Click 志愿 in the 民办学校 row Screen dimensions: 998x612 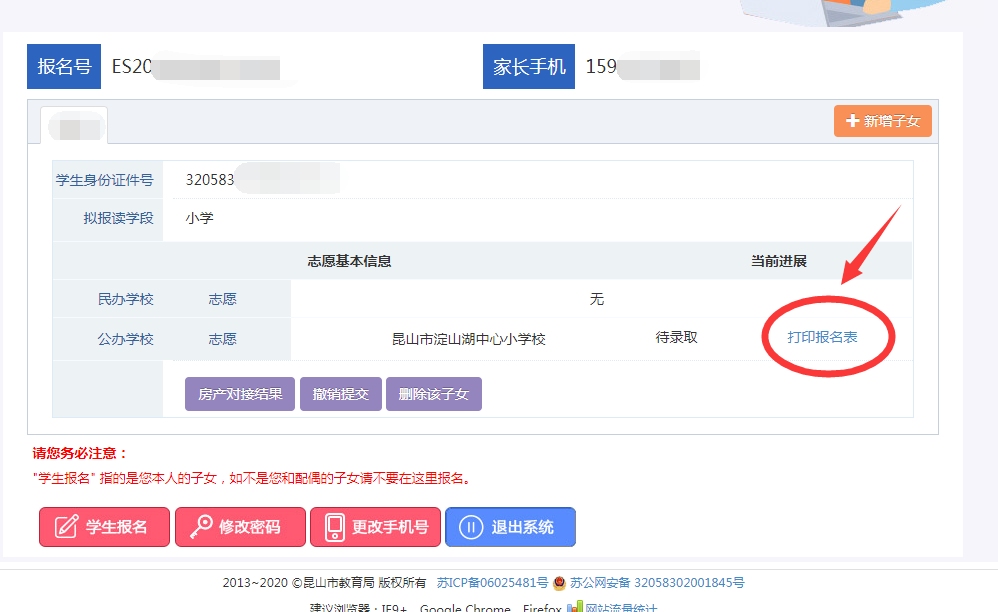pos(222,299)
